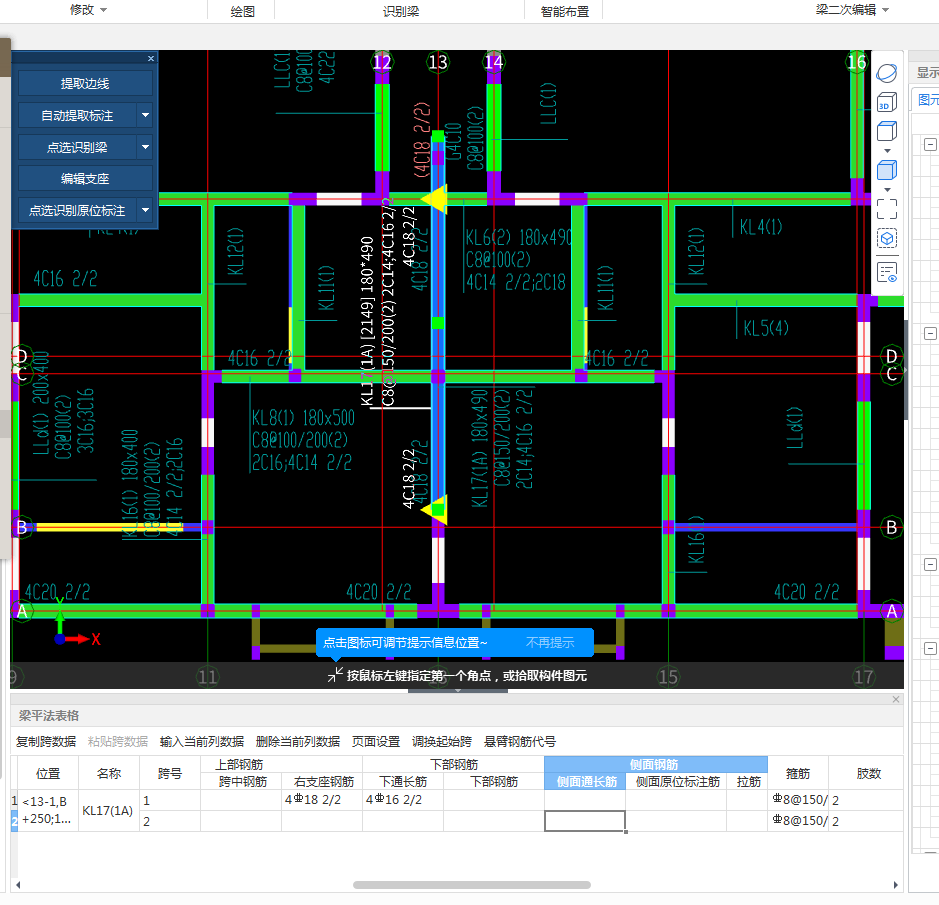Click 输入当前列数据 in the table toolbar
Screen dimensions: 939x905
202,741
